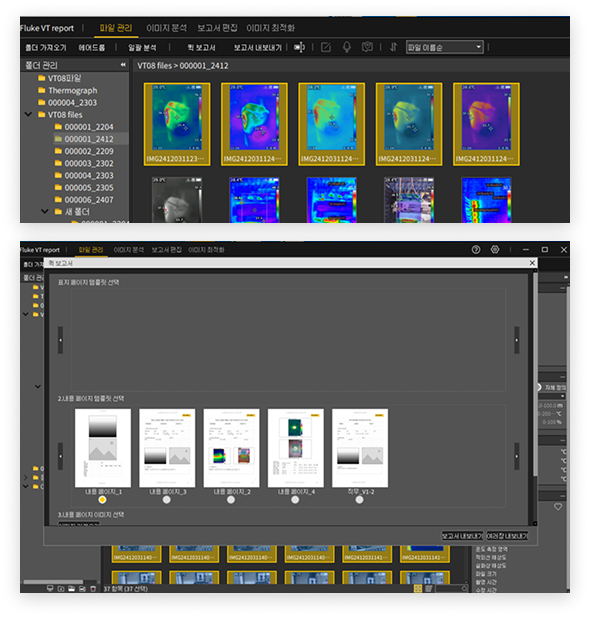Open the 보고서 편집 tab in upper window
The height and width of the screenshot is (617, 590).
click(217, 28)
